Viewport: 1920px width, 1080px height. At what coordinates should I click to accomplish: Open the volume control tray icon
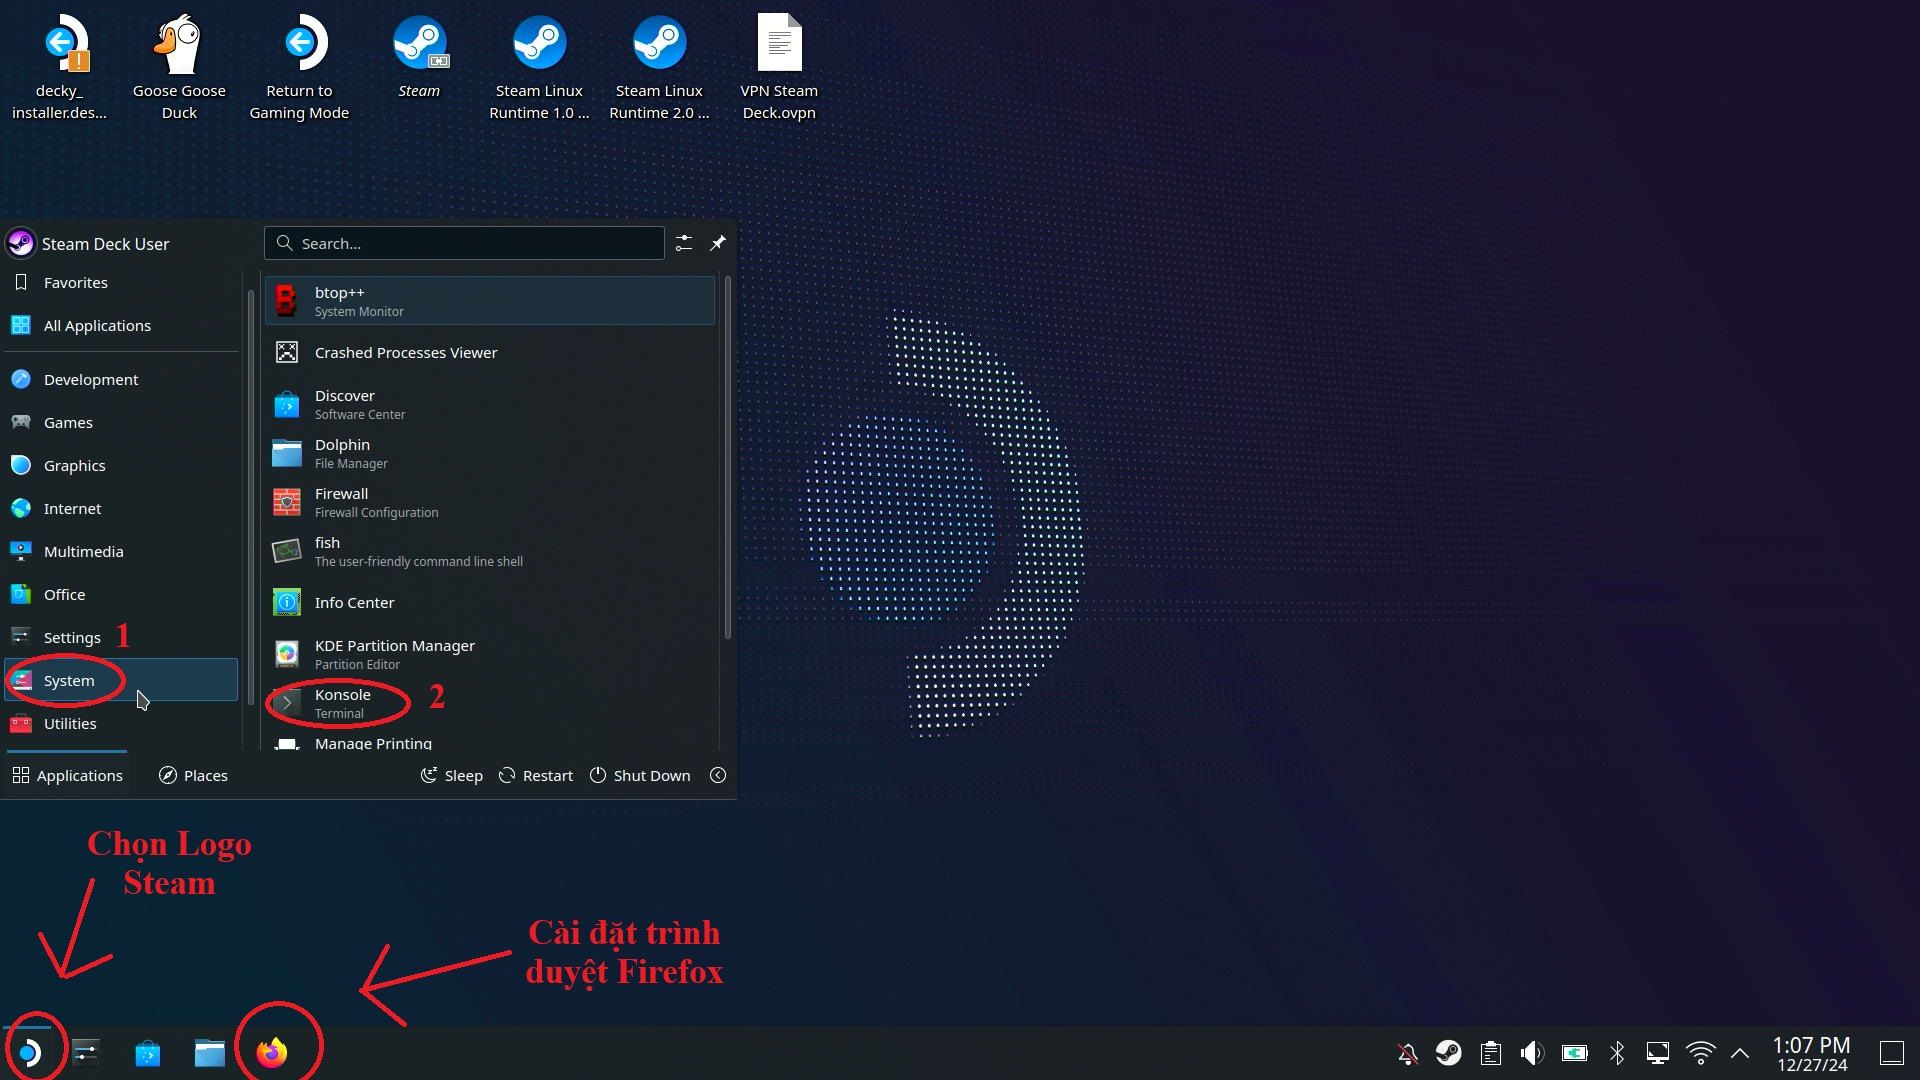(x=1532, y=1053)
